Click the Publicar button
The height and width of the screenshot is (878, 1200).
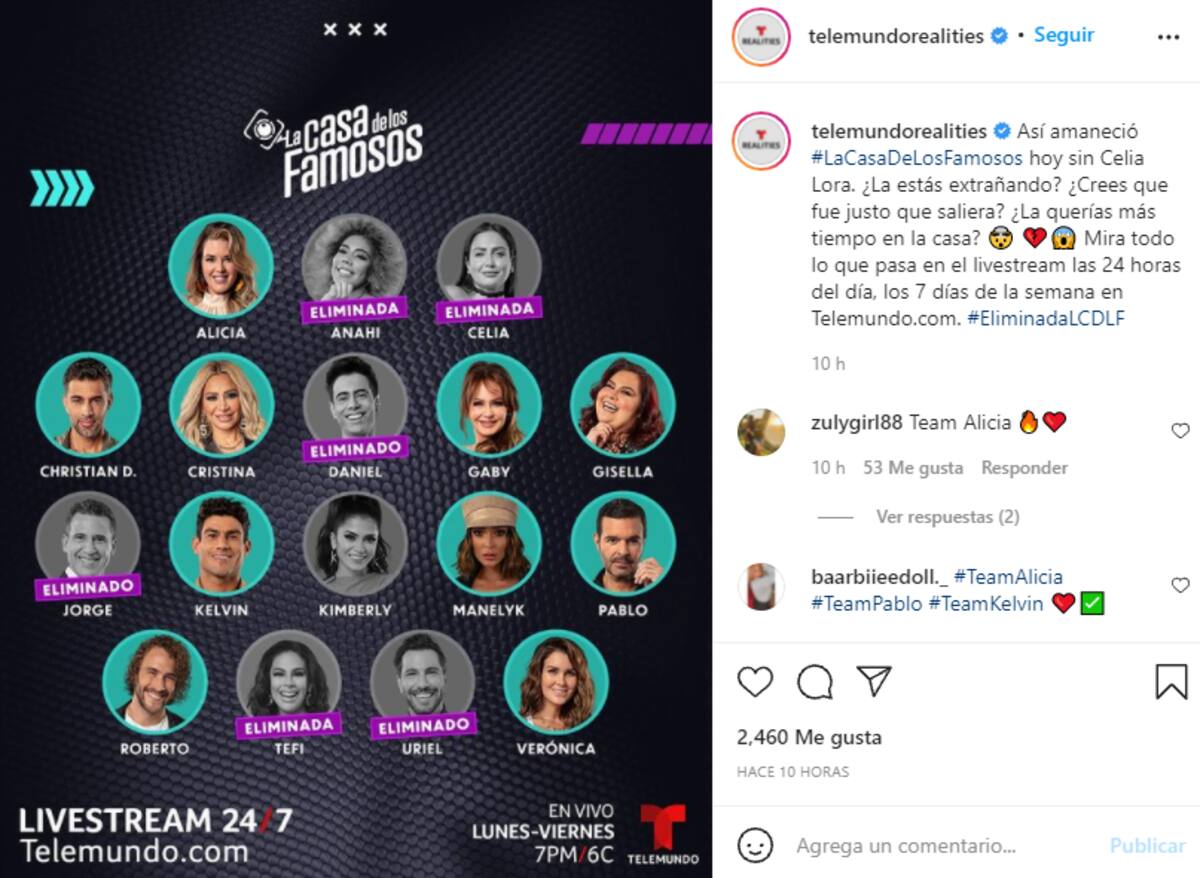pos(1147,846)
